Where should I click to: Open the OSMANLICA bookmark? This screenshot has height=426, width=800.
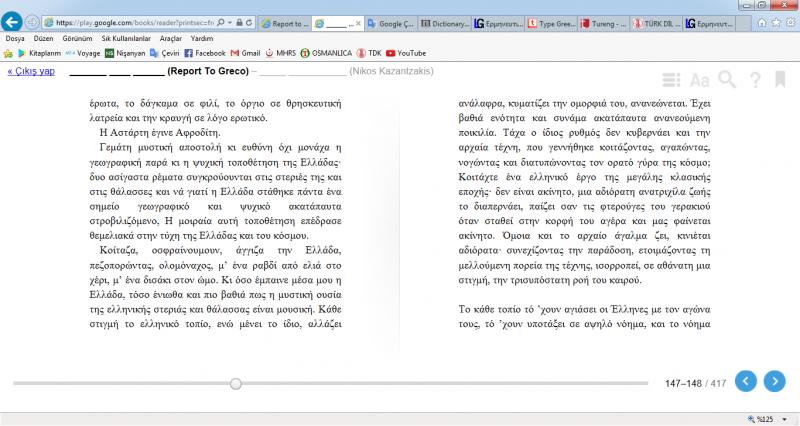tap(326, 53)
